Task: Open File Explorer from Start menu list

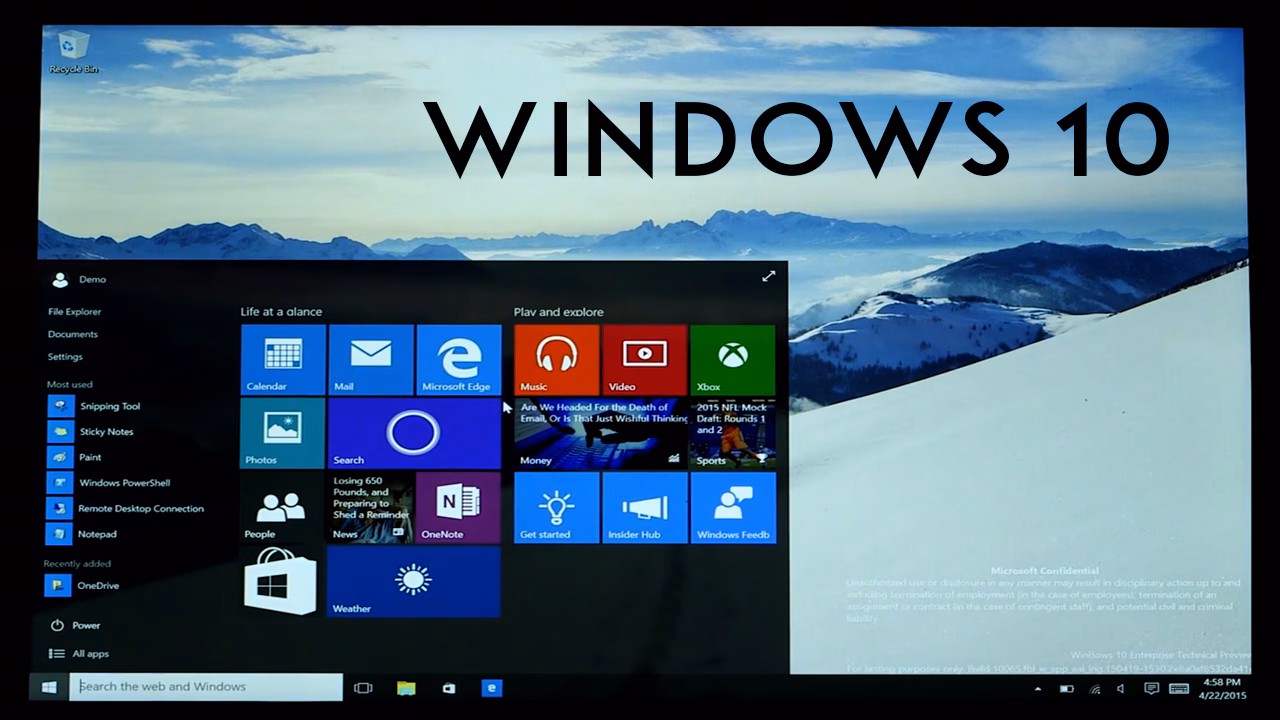Action: pyautogui.click(x=75, y=312)
